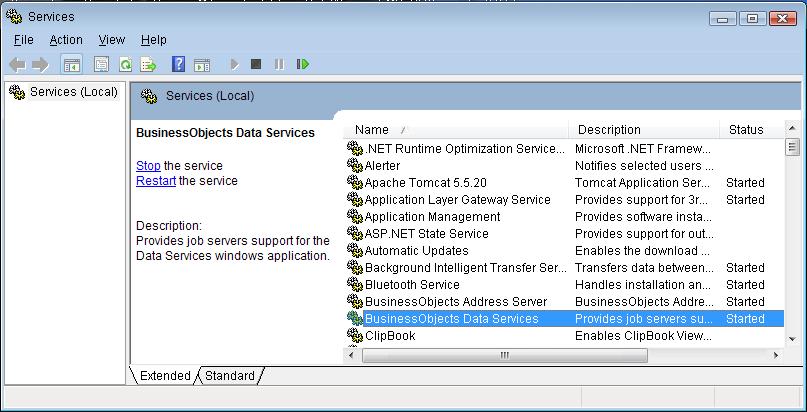Screen dimensions: 807x412
Task: Click the blue Help question mark icon
Action: 178,64
